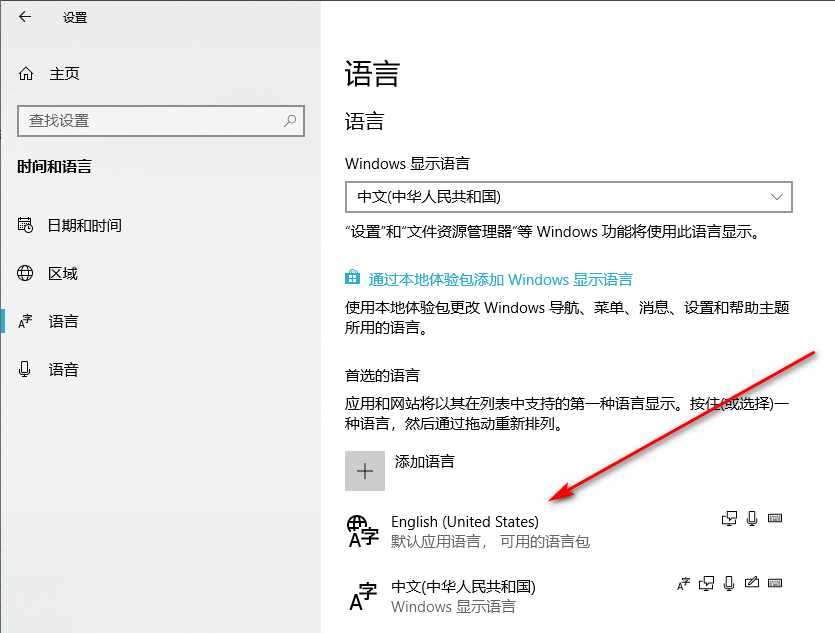The height and width of the screenshot is (633, 835).
Task: Click the 添加语言 label
Action: click(x=424, y=462)
